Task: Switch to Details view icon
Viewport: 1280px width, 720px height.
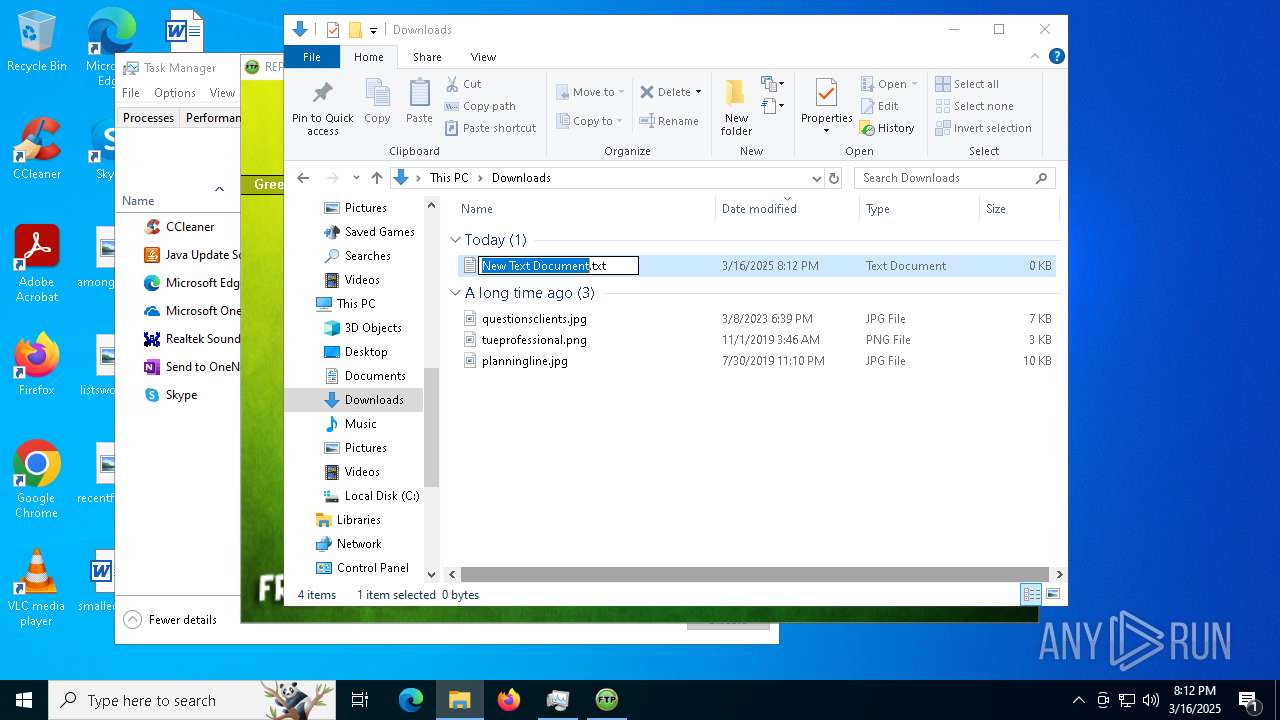Action: pyautogui.click(x=1031, y=595)
